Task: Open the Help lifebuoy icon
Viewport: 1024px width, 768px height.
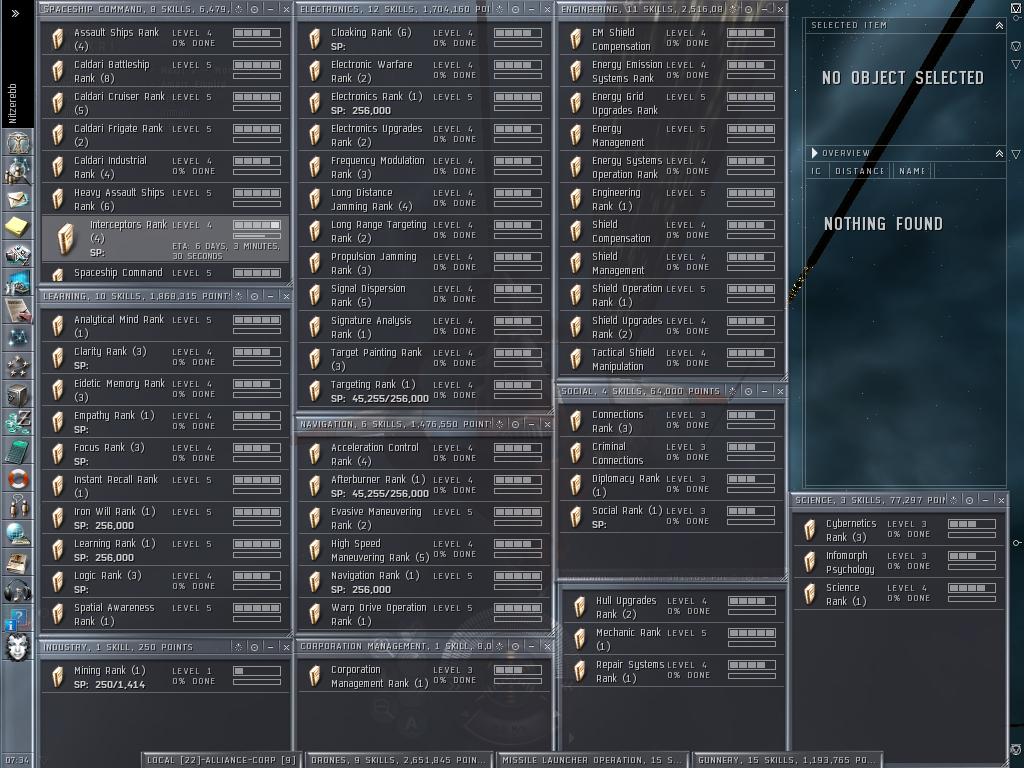Action: point(18,479)
